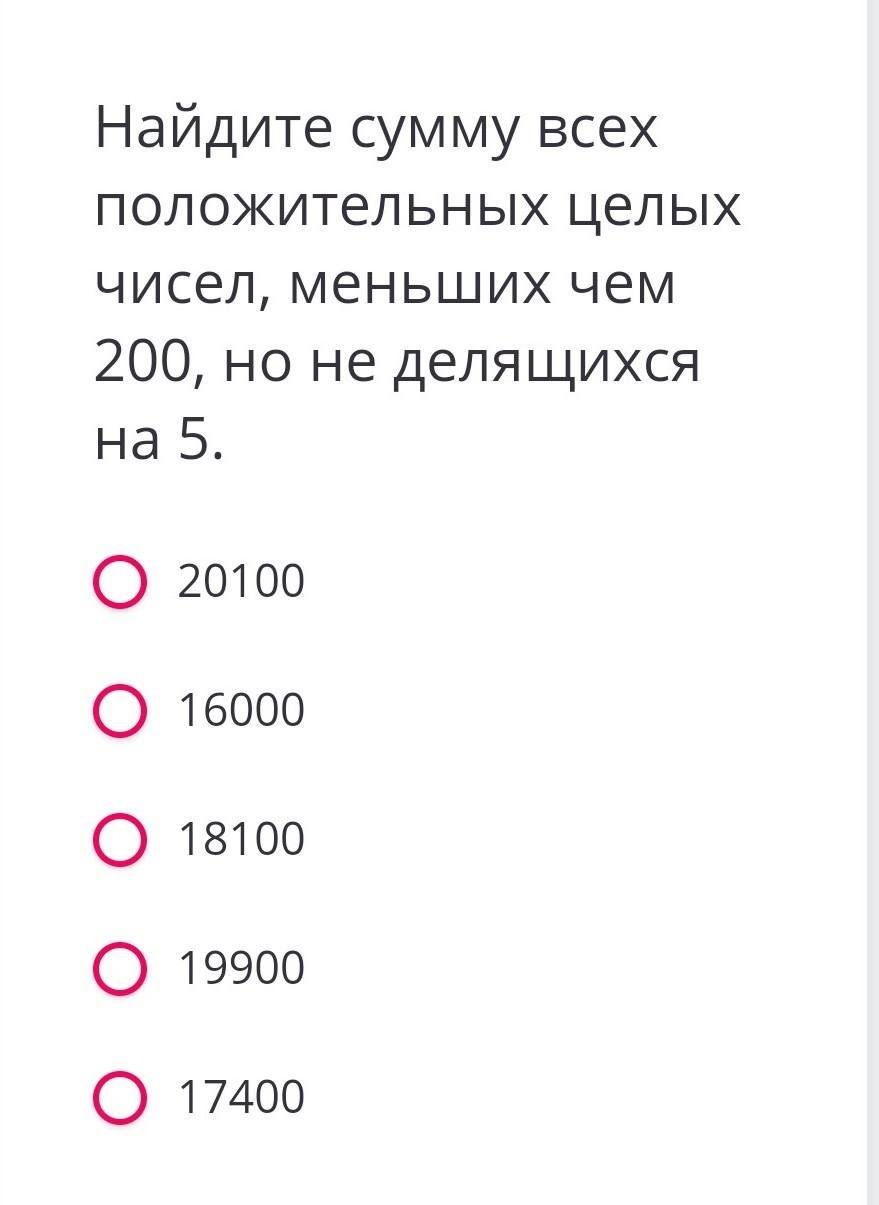Click 'на 5.' at the question's end
The image size is (879, 1205).
(158, 440)
